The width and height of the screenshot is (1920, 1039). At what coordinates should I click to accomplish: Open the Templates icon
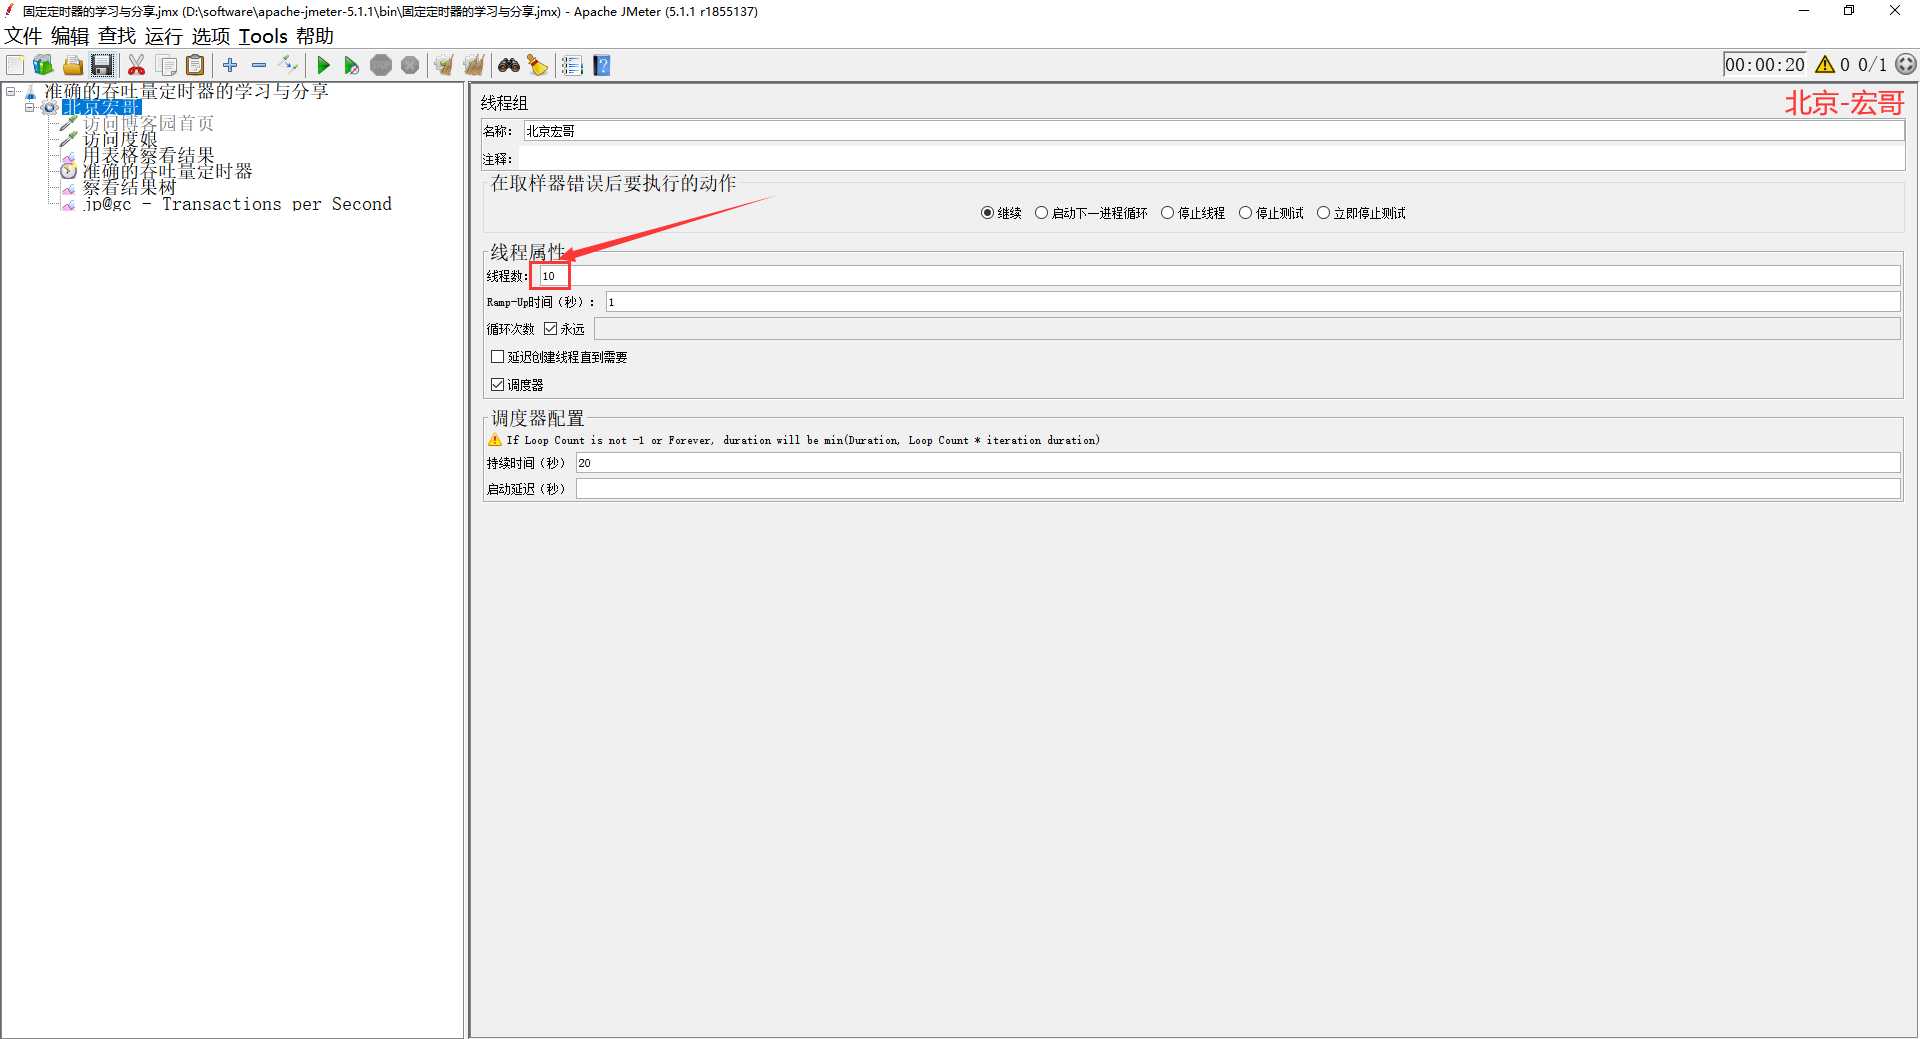pos(43,65)
